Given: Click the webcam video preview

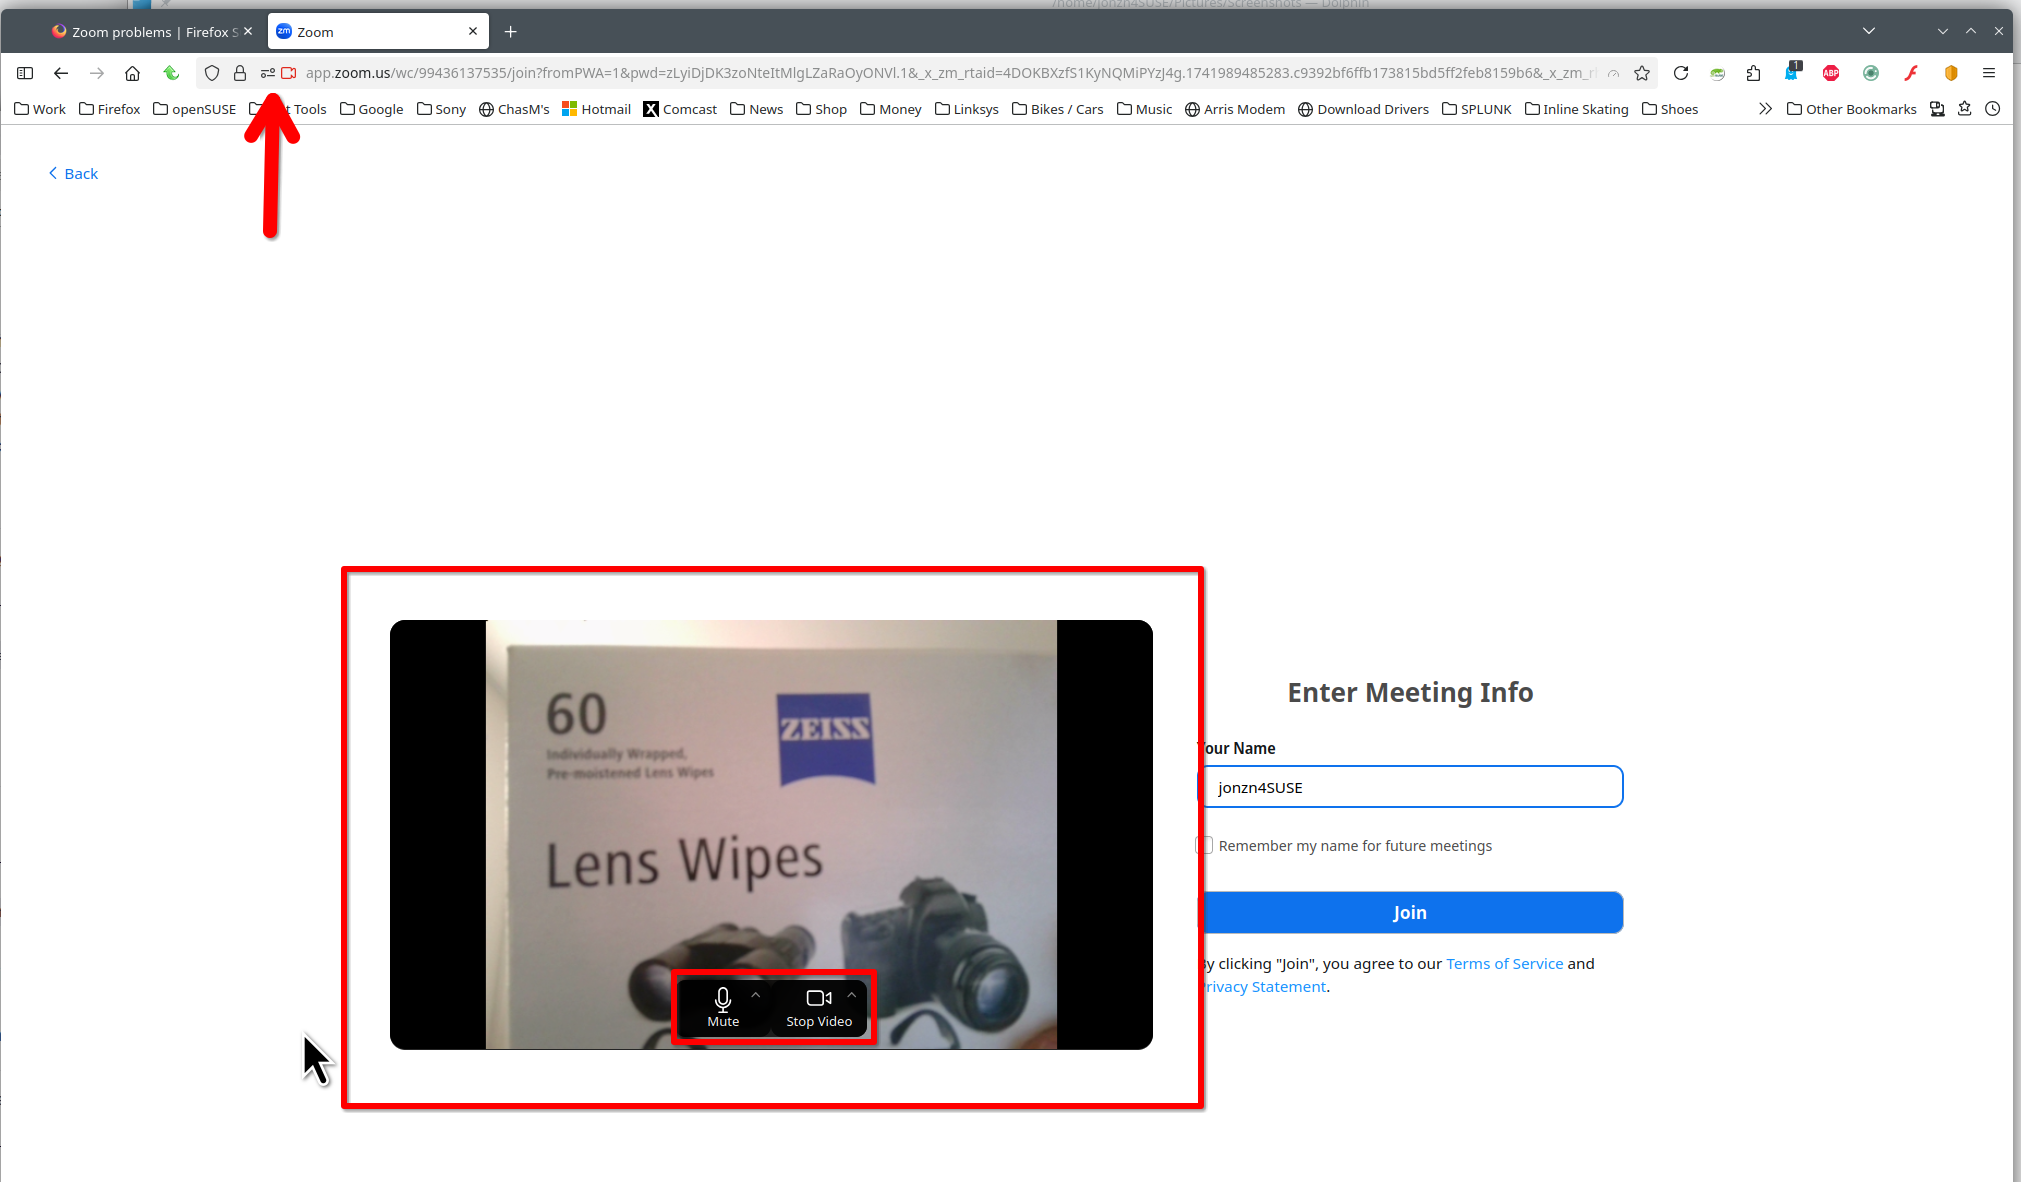Looking at the screenshot, I should (x=771, y=834).
